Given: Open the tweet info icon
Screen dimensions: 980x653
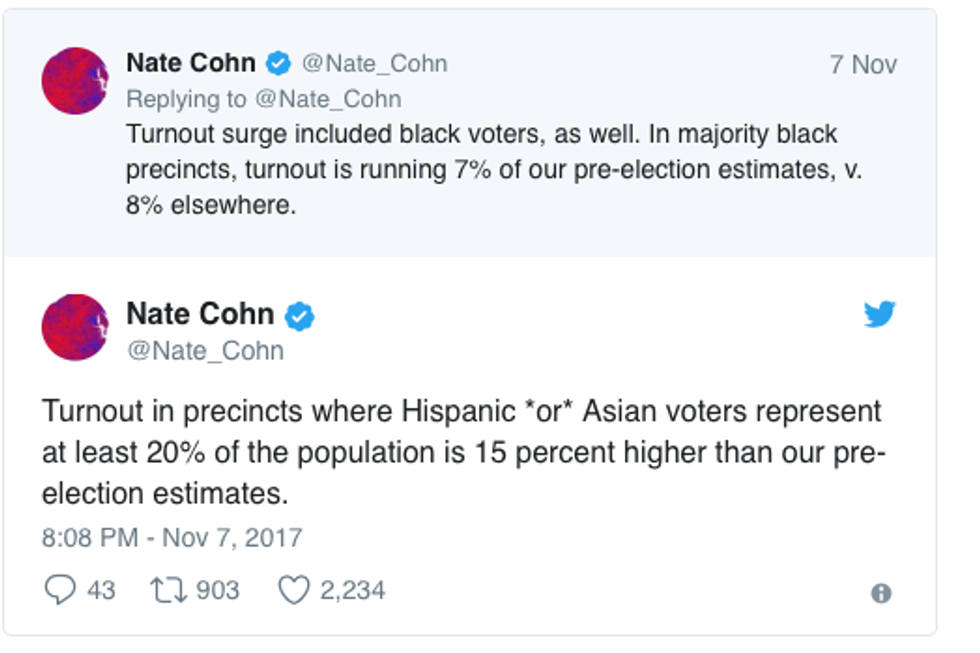Looking at the screenshot, I should (880, 593).
